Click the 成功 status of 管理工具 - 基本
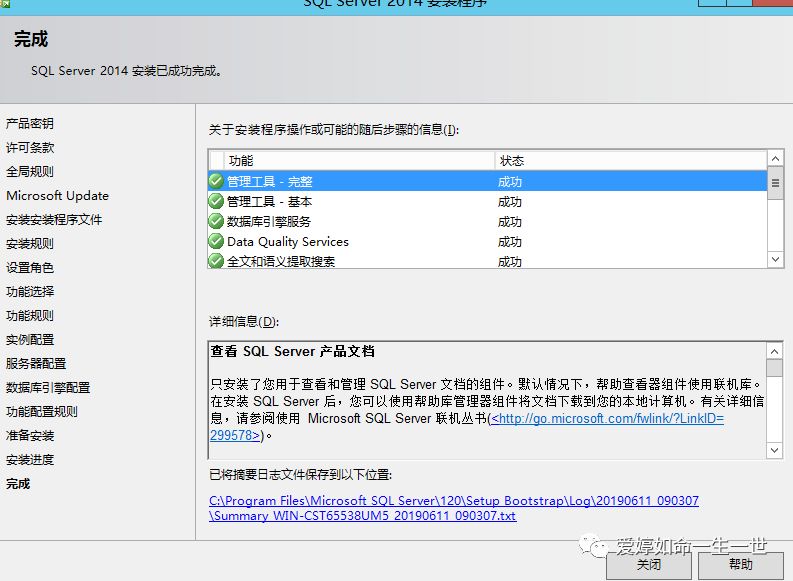The image size is (793, 581). [x=509, y=202]
